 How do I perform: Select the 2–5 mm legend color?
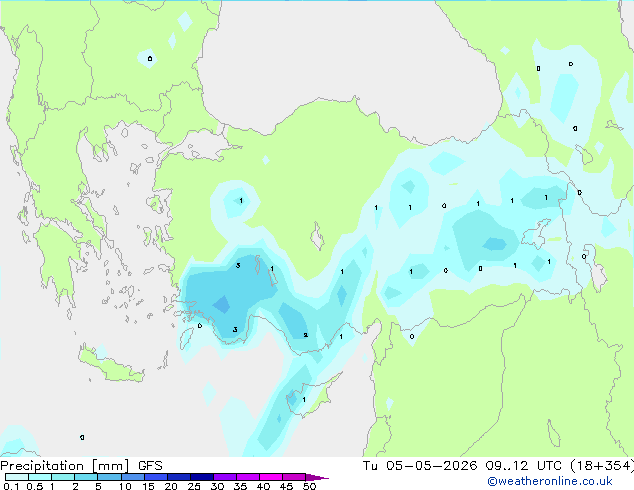[86, 477]
